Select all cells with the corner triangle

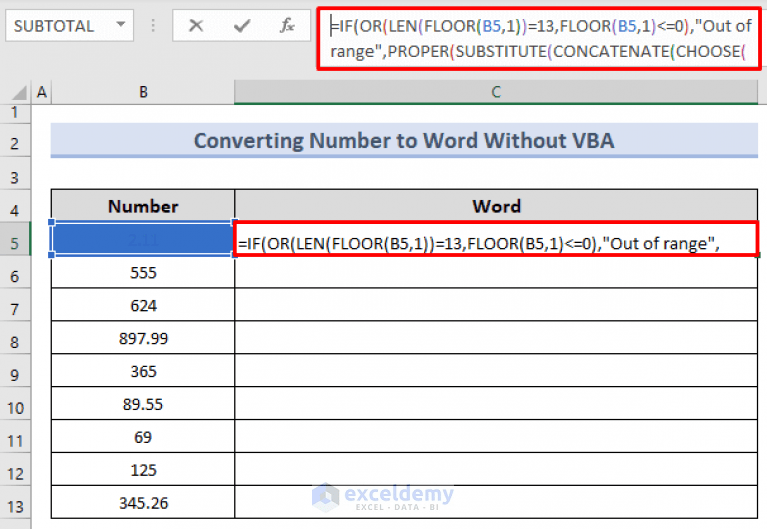[19, 92]
